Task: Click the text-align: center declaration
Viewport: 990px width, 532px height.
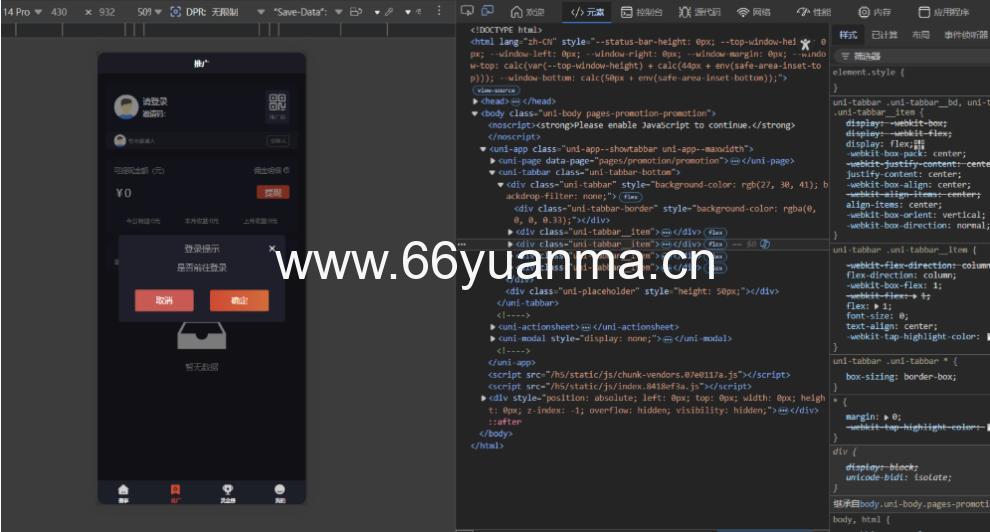Action: 892,326
